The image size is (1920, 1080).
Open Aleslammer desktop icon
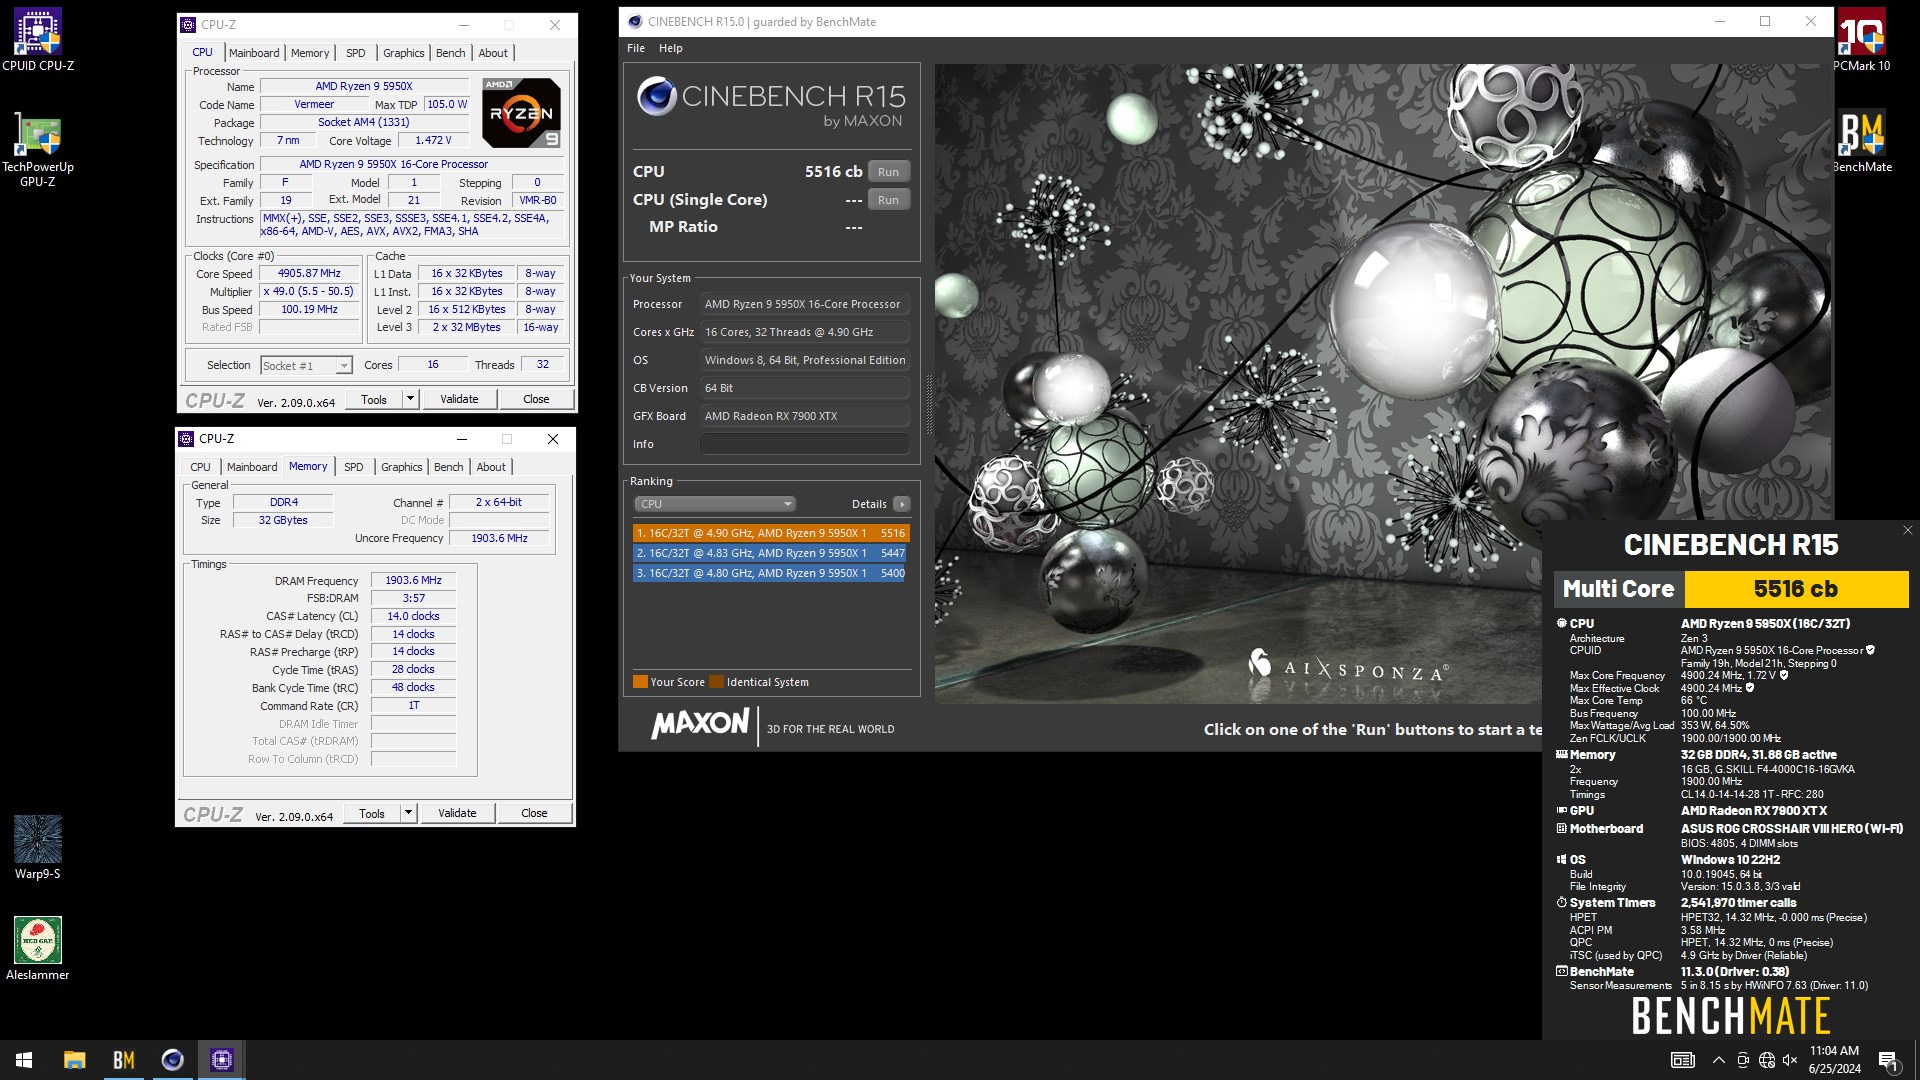pyautogui.click(x=38, y=948)
